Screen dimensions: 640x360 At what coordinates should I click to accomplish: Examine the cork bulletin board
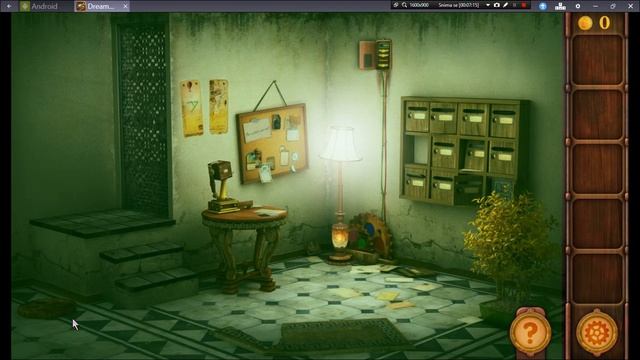272,144
